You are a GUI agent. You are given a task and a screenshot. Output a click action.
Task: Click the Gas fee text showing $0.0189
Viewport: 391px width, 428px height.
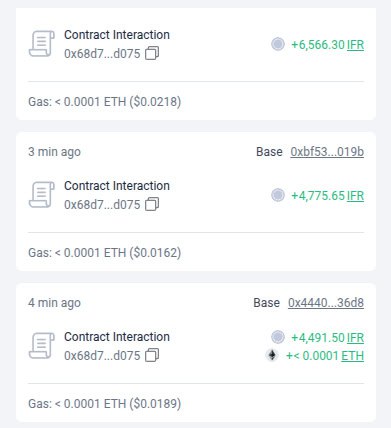[105, 404]
